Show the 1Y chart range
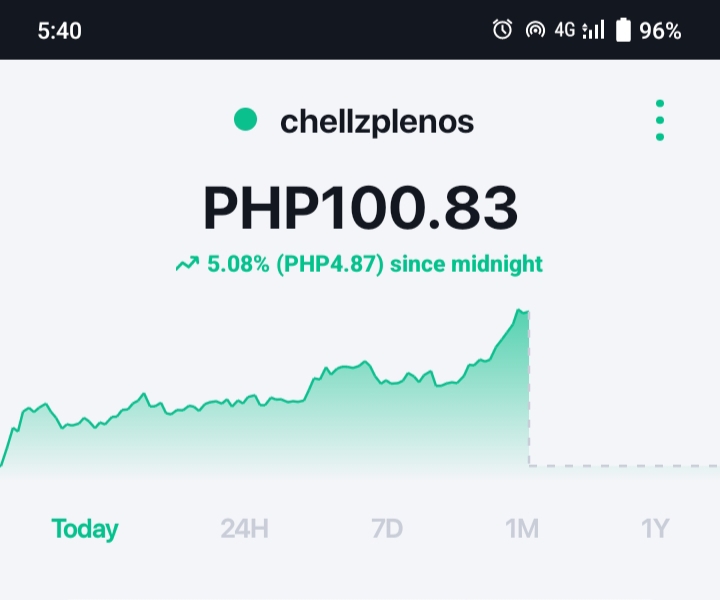720x600 pixels. (655, 529)
